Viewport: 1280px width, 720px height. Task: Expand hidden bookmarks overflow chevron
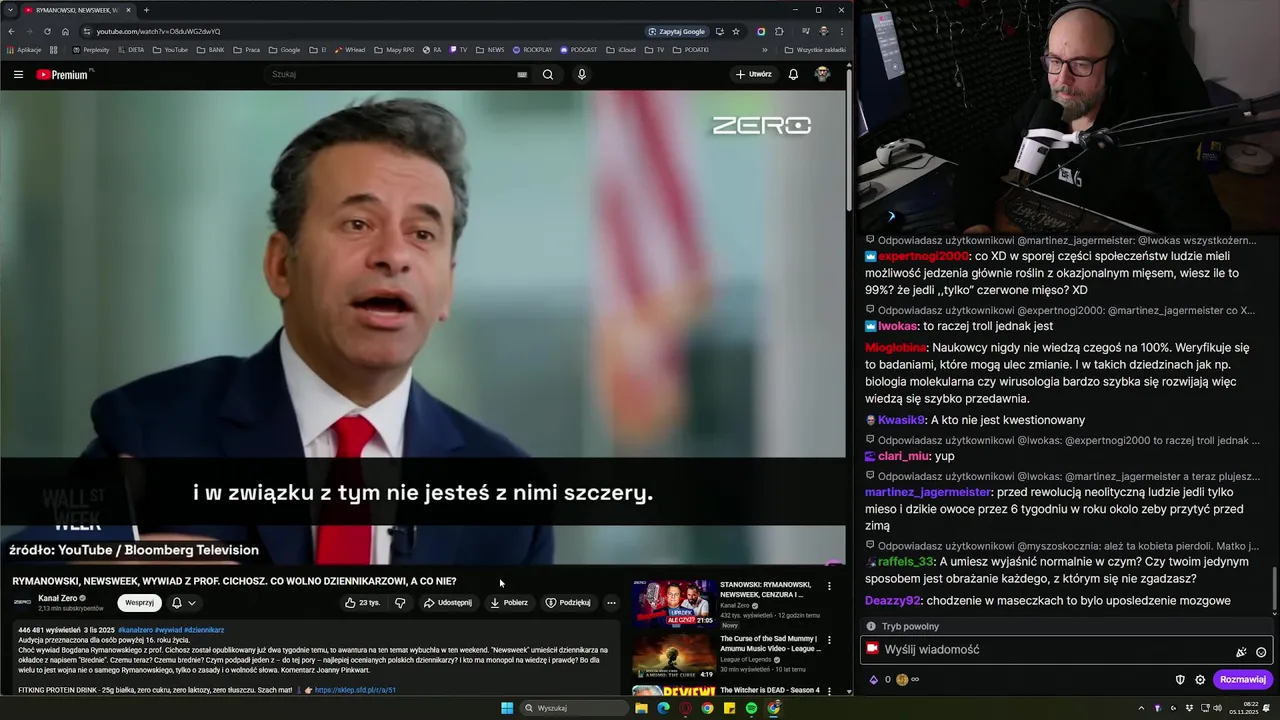click(765, 49)
